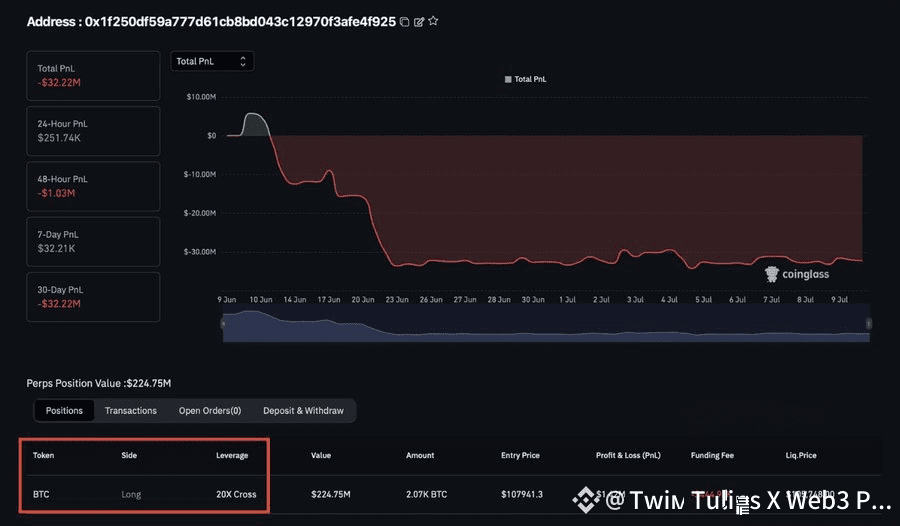Click the 20X Cross leverage cell
Screen dimensions: 900x526
click(x=236, y=494)
